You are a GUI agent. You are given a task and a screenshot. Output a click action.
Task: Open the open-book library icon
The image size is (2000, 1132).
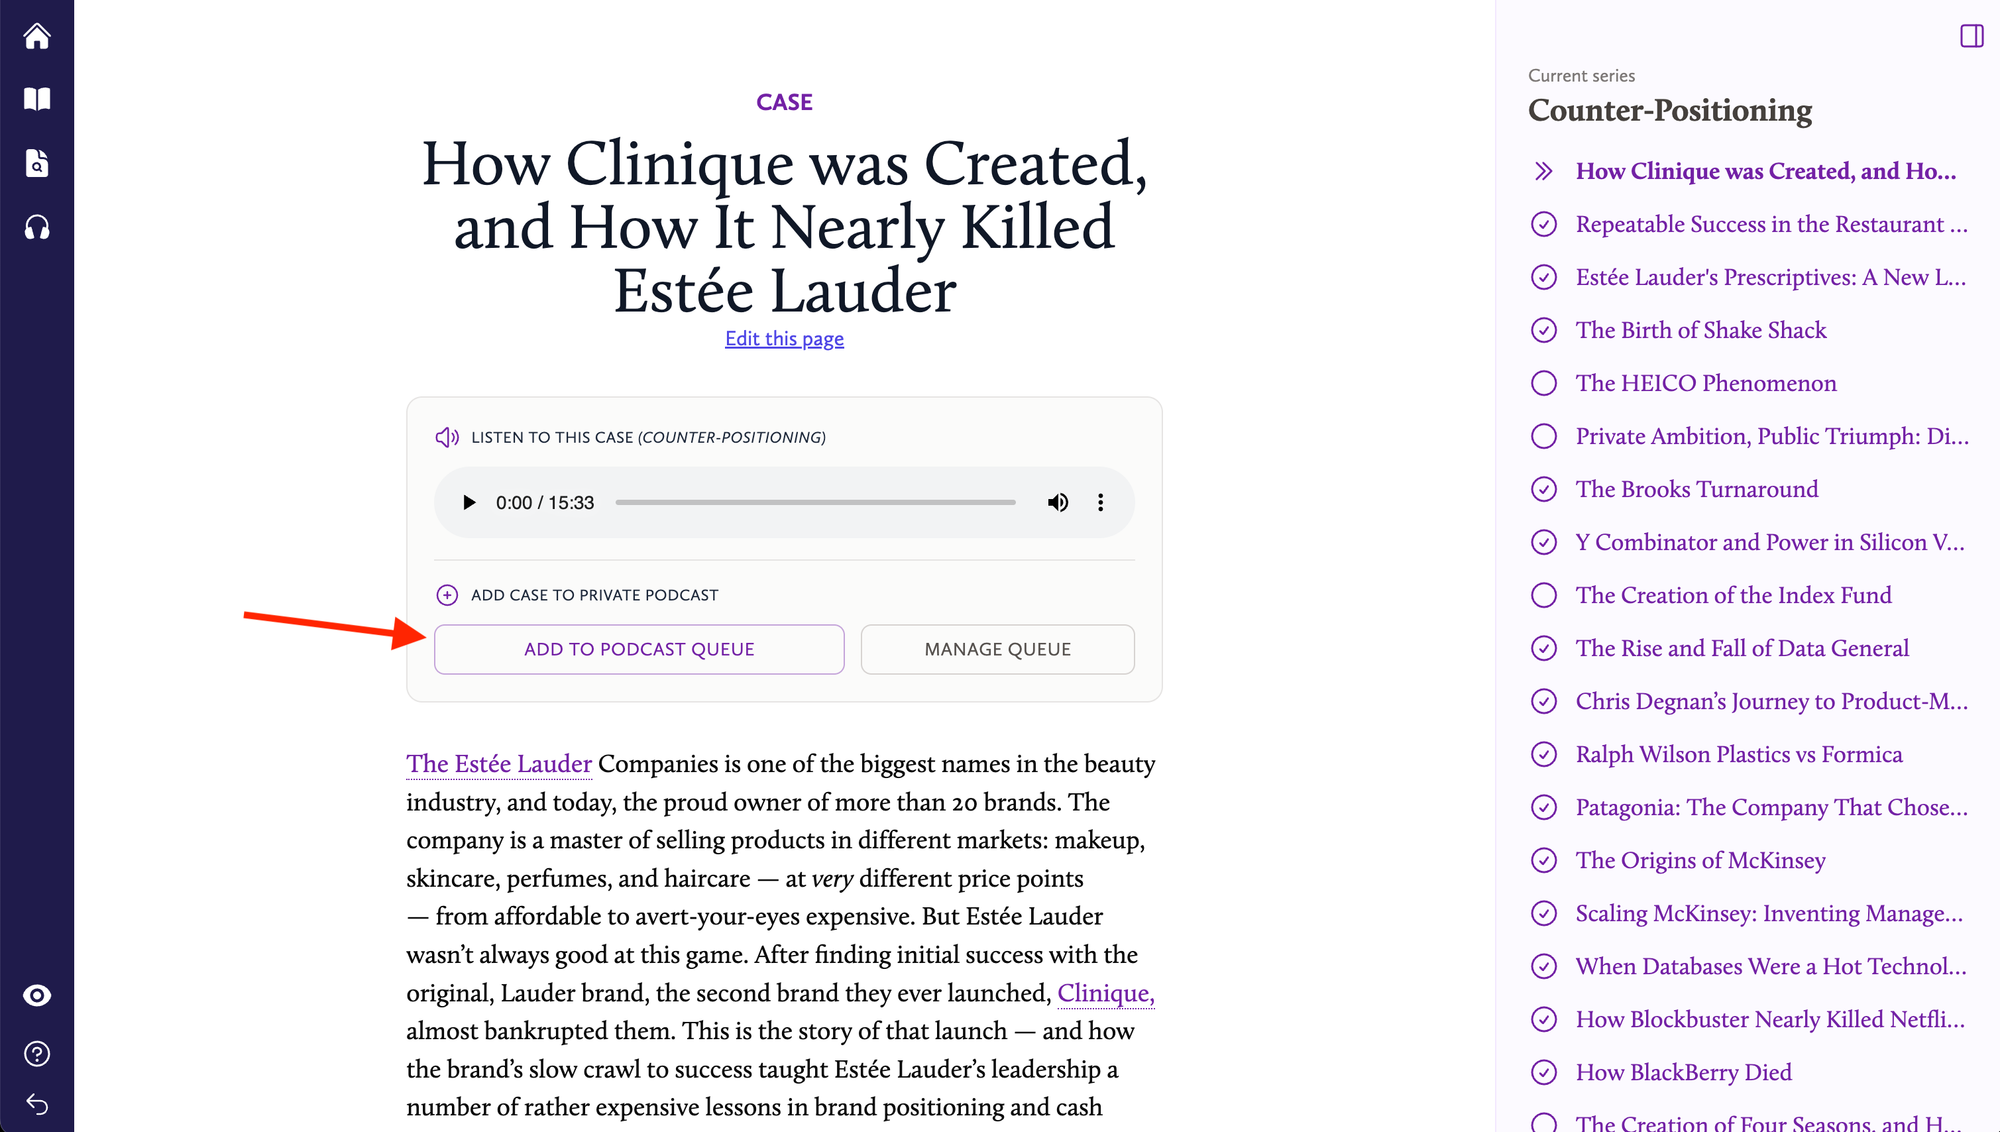(37, 99)
